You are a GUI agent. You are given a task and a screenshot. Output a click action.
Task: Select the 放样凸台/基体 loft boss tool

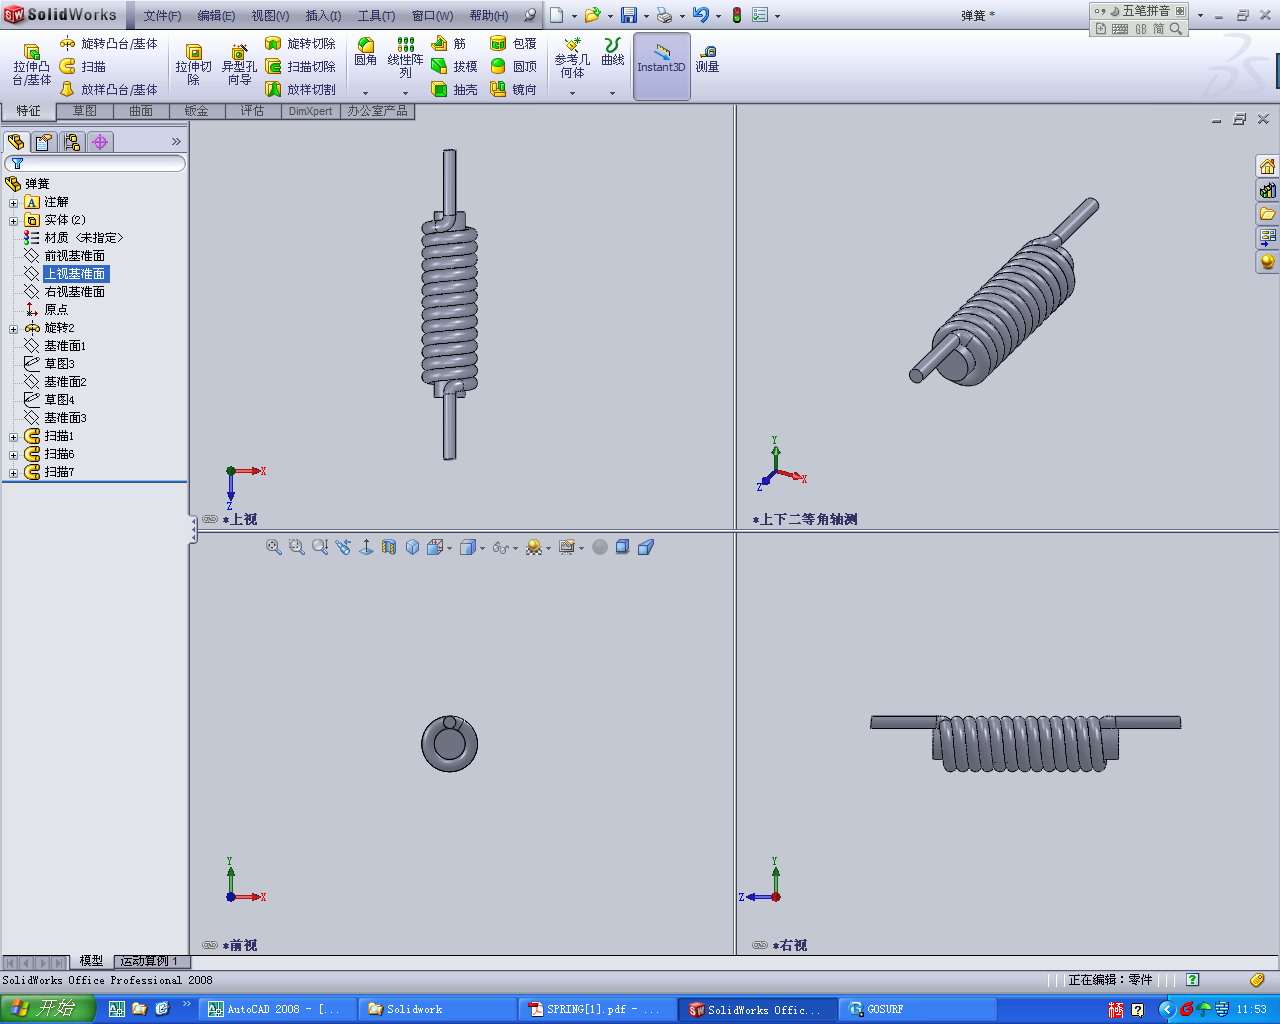(109, 89)
